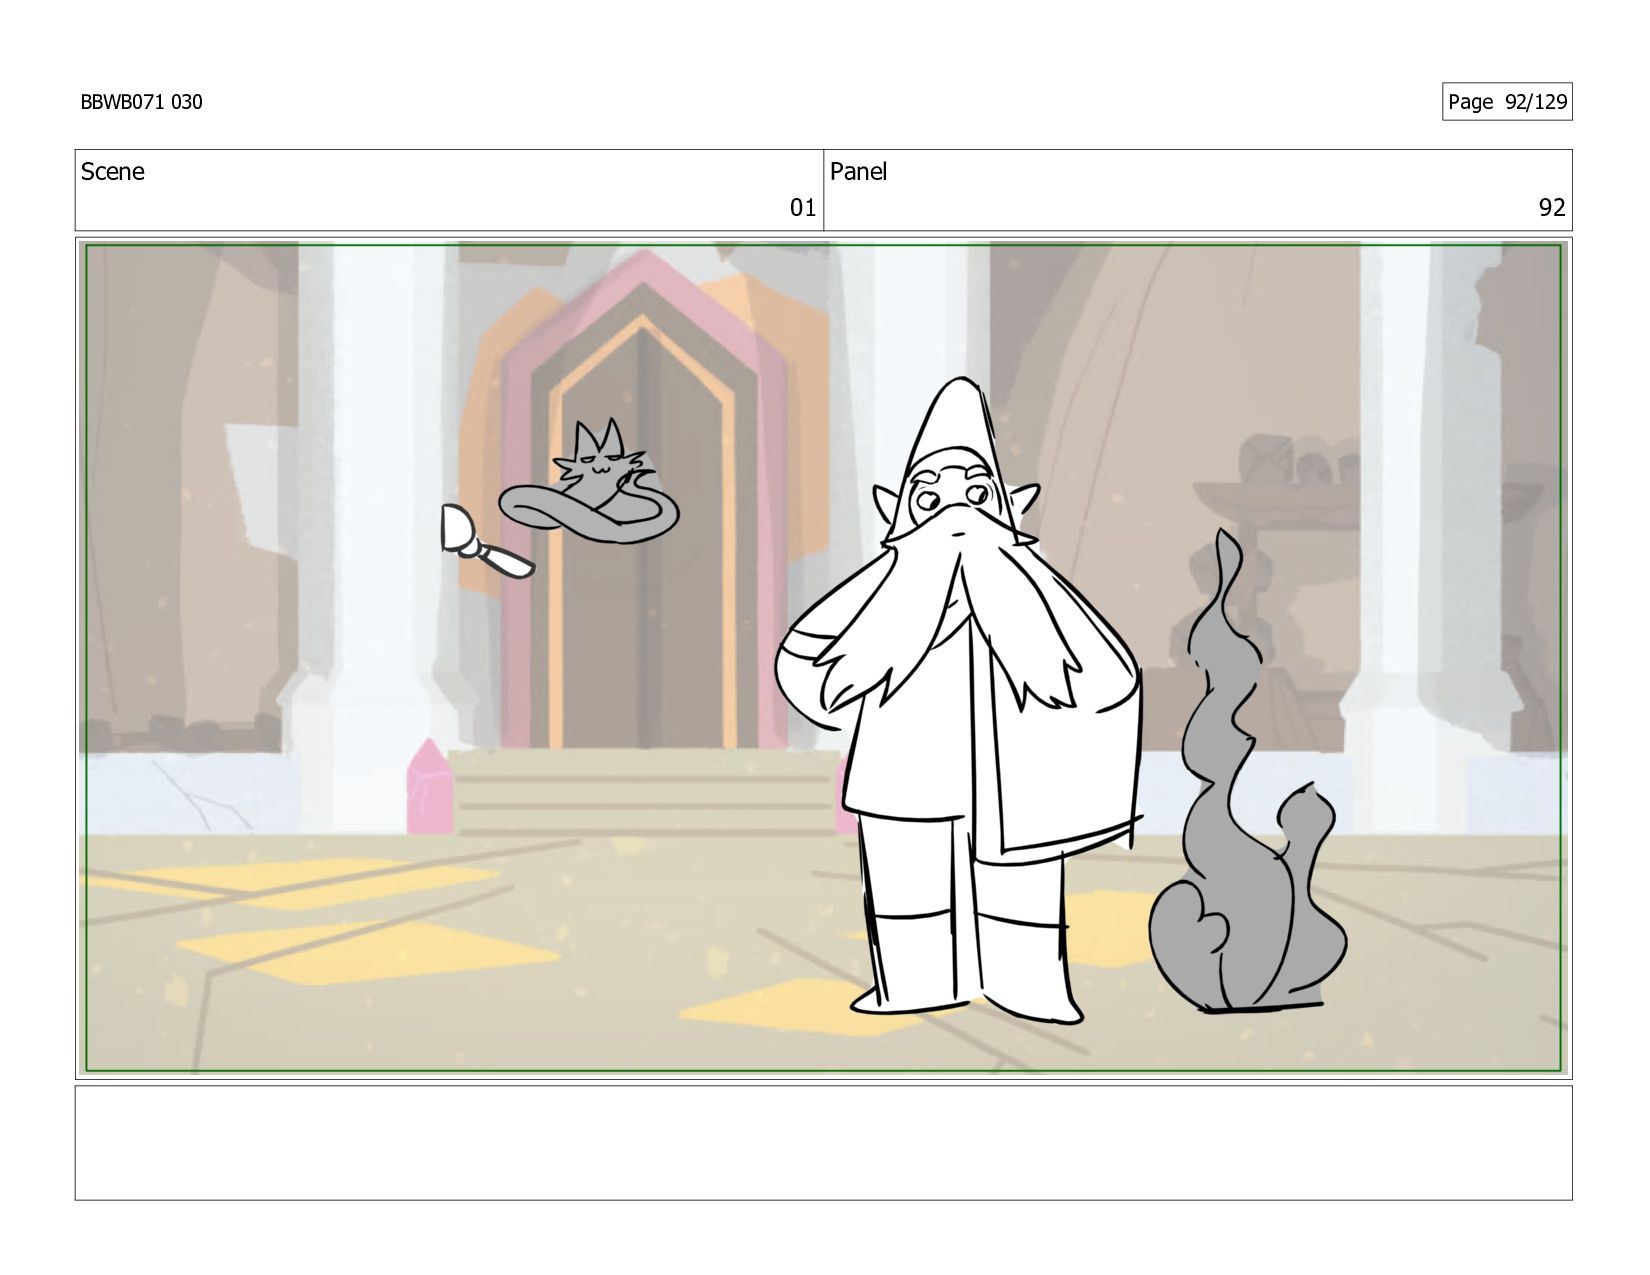Click the 'Page 92/129' page indicator box
The width and height of the screenshot is (1650, 1275).
1506,102
